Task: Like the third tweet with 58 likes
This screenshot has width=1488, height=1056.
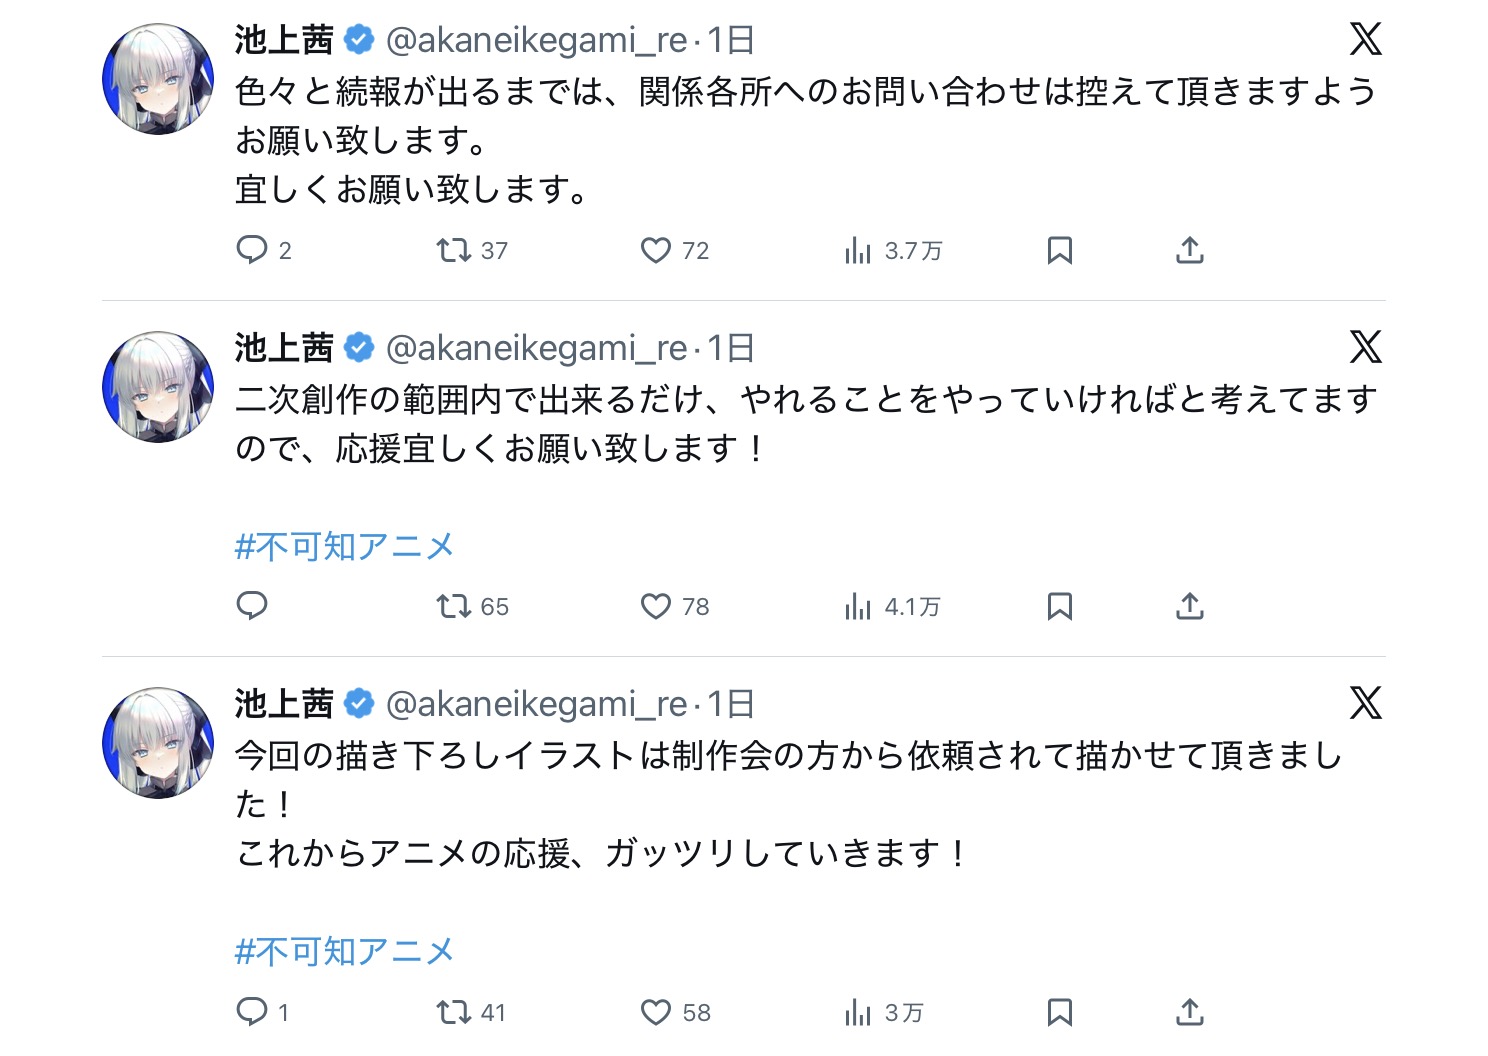Action: click(656, 1012)
